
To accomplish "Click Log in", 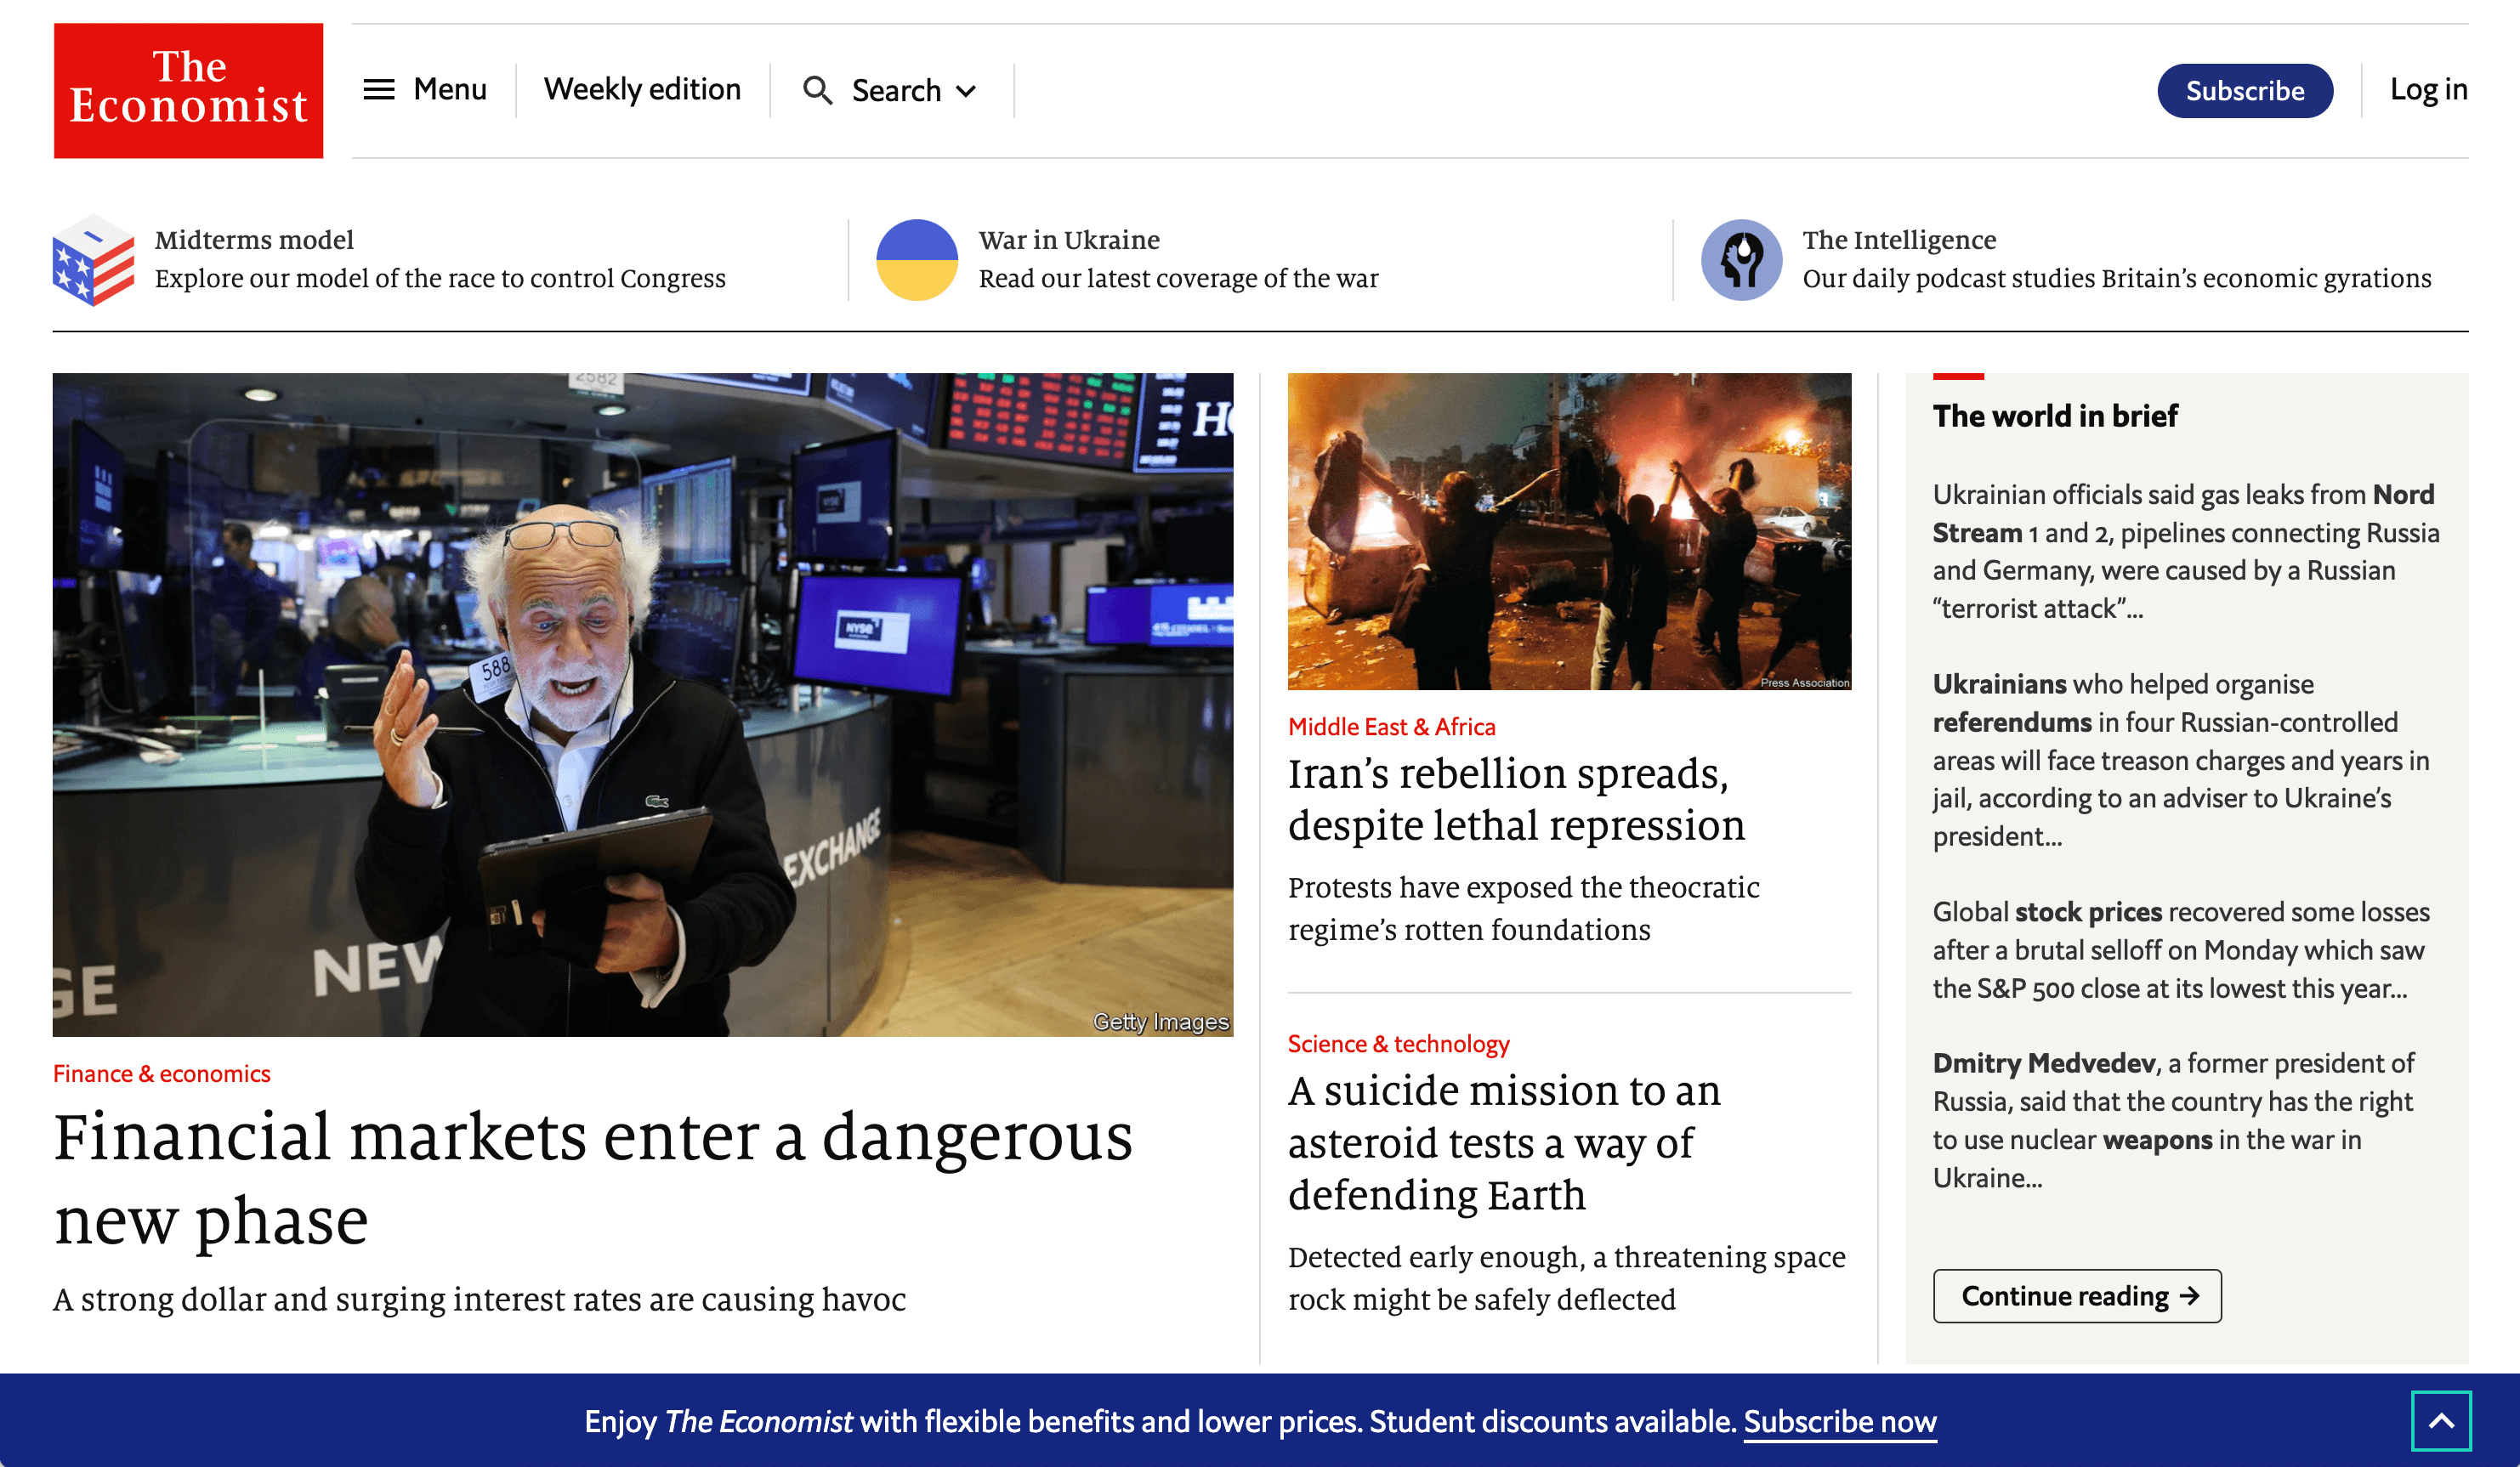I will (2428, 90).
